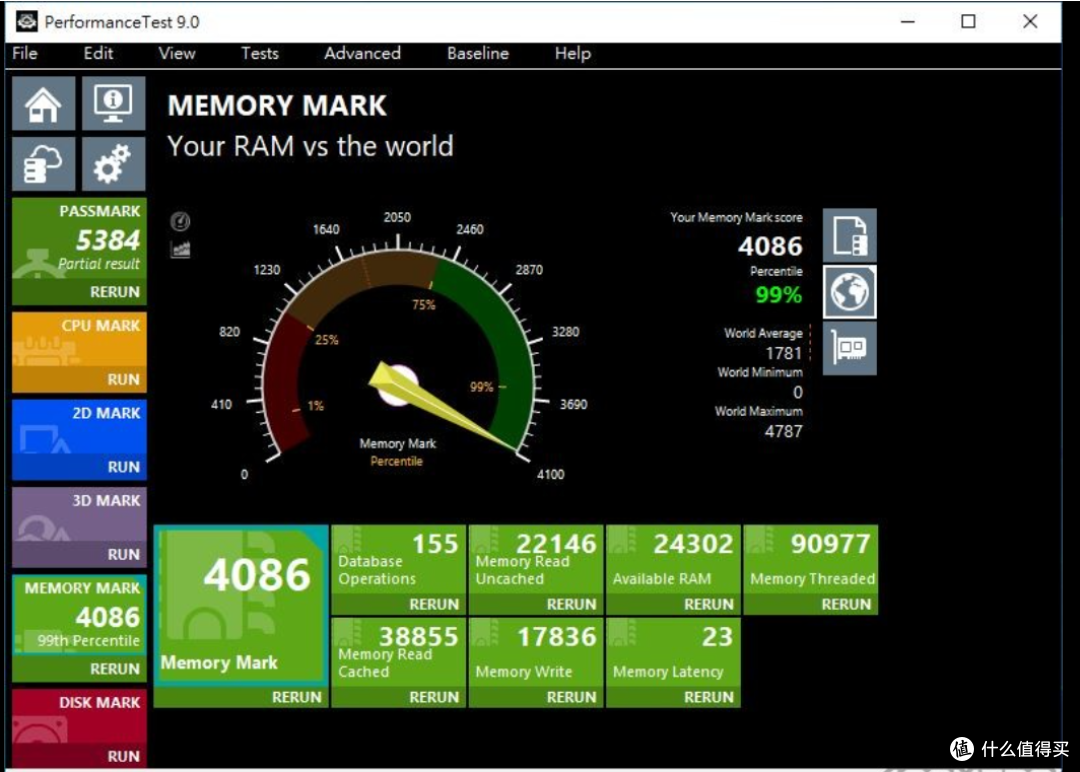Open the Tests menu

(260, 53)
